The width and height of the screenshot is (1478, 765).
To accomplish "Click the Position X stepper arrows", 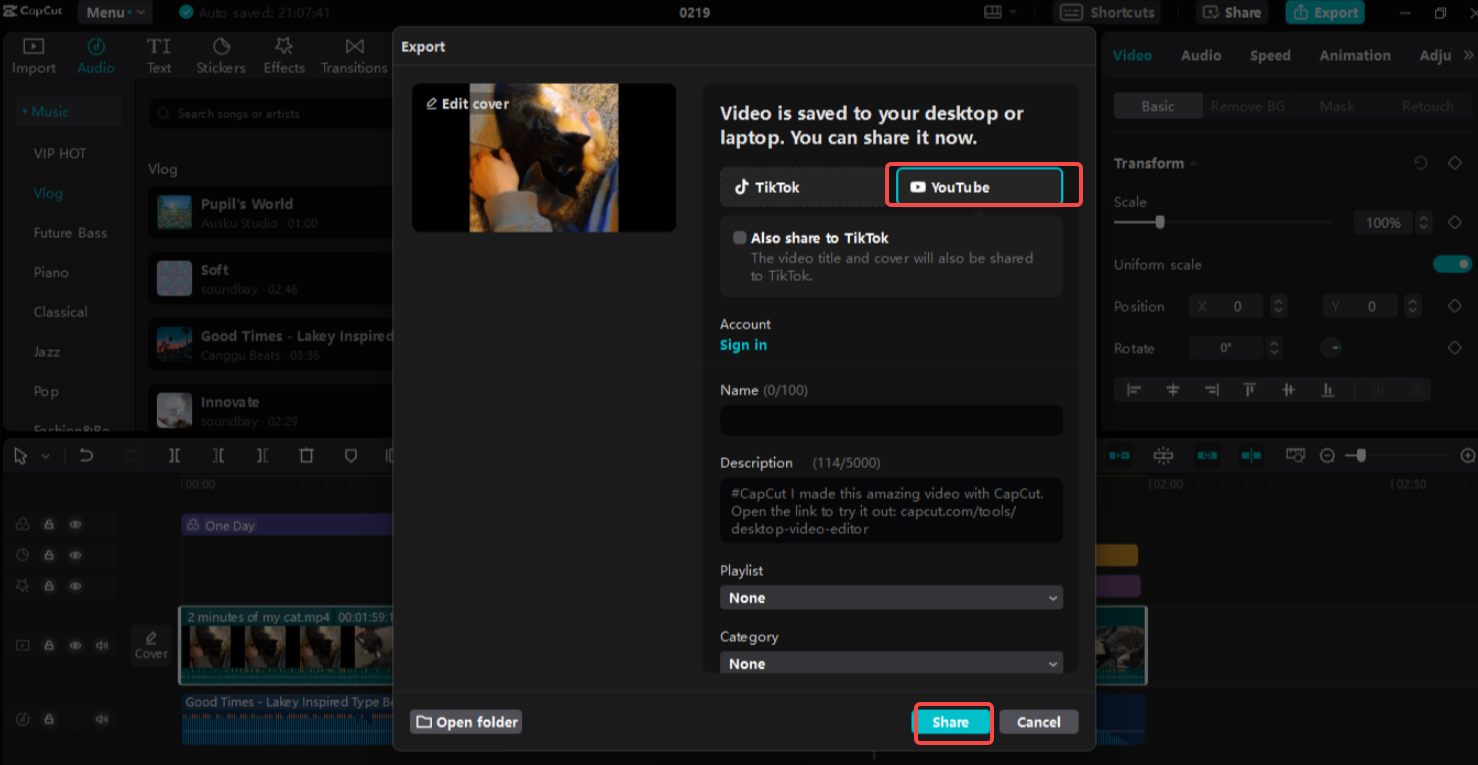I will 1278,306.
